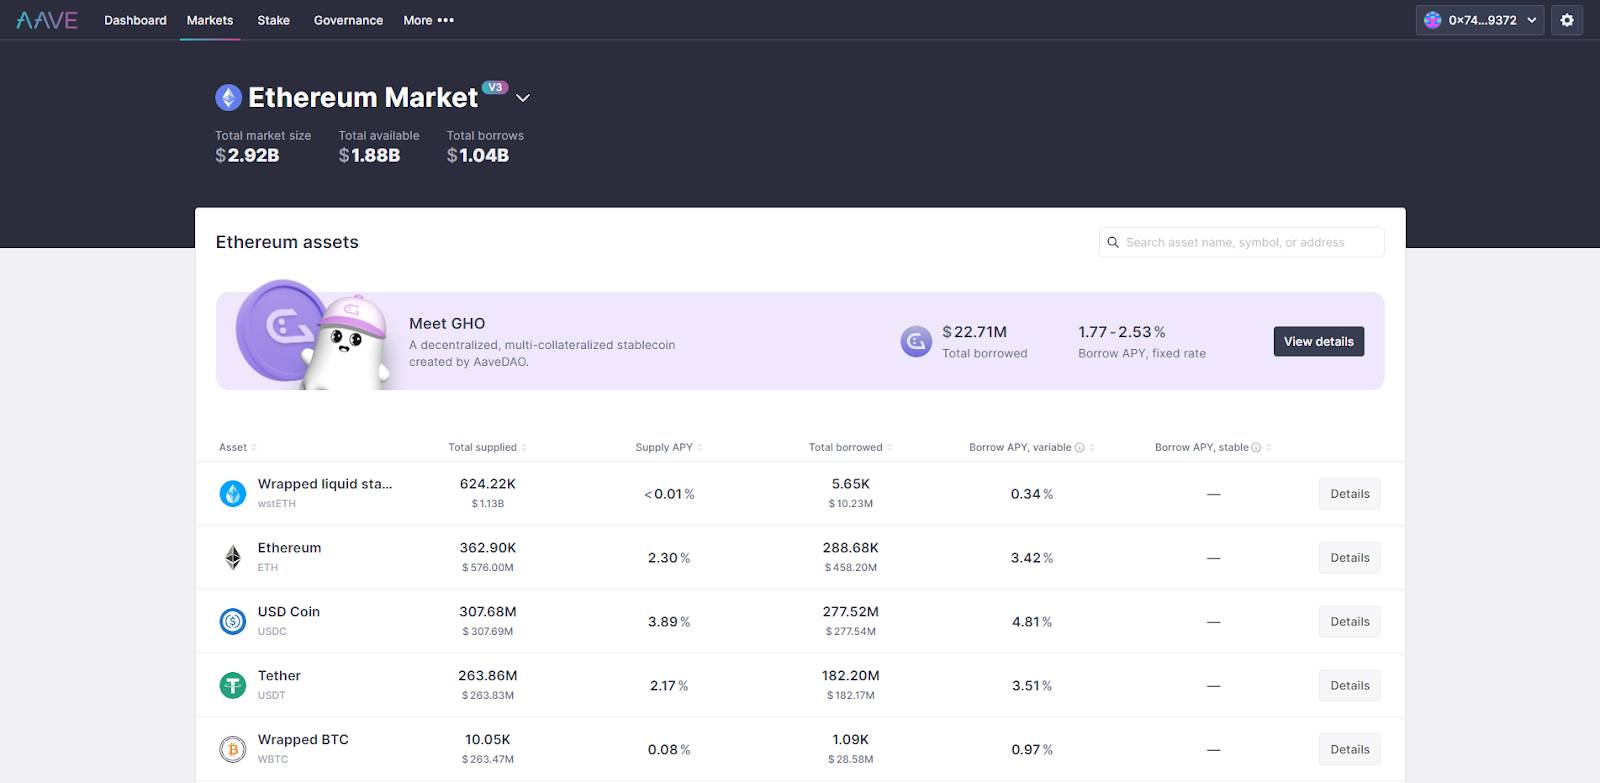The image size is (1600, 783).
Task: Click the wstETH 624.22K total supplied cell
Action: (488, 483)
